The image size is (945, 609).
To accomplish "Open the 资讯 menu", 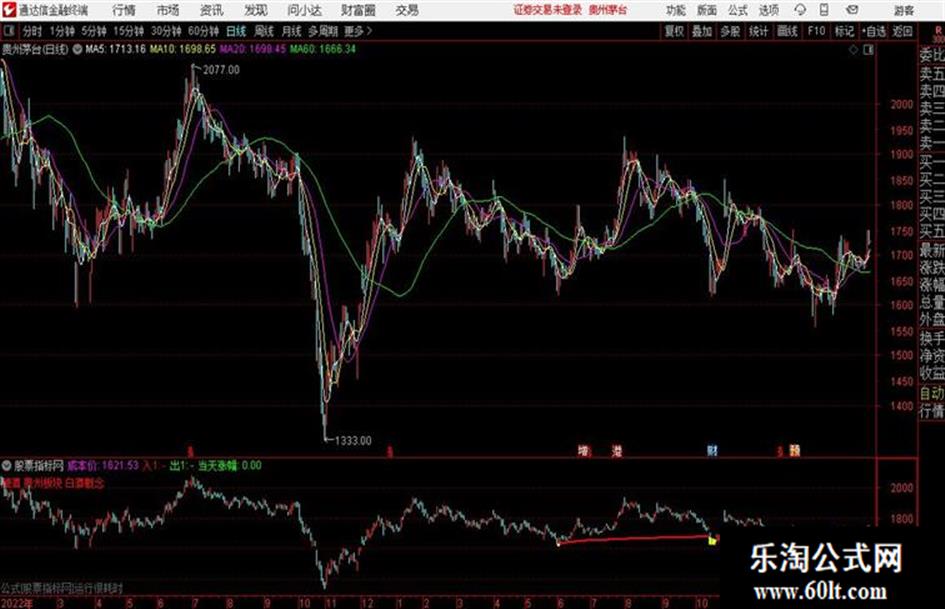I will [x=212, y=10].
